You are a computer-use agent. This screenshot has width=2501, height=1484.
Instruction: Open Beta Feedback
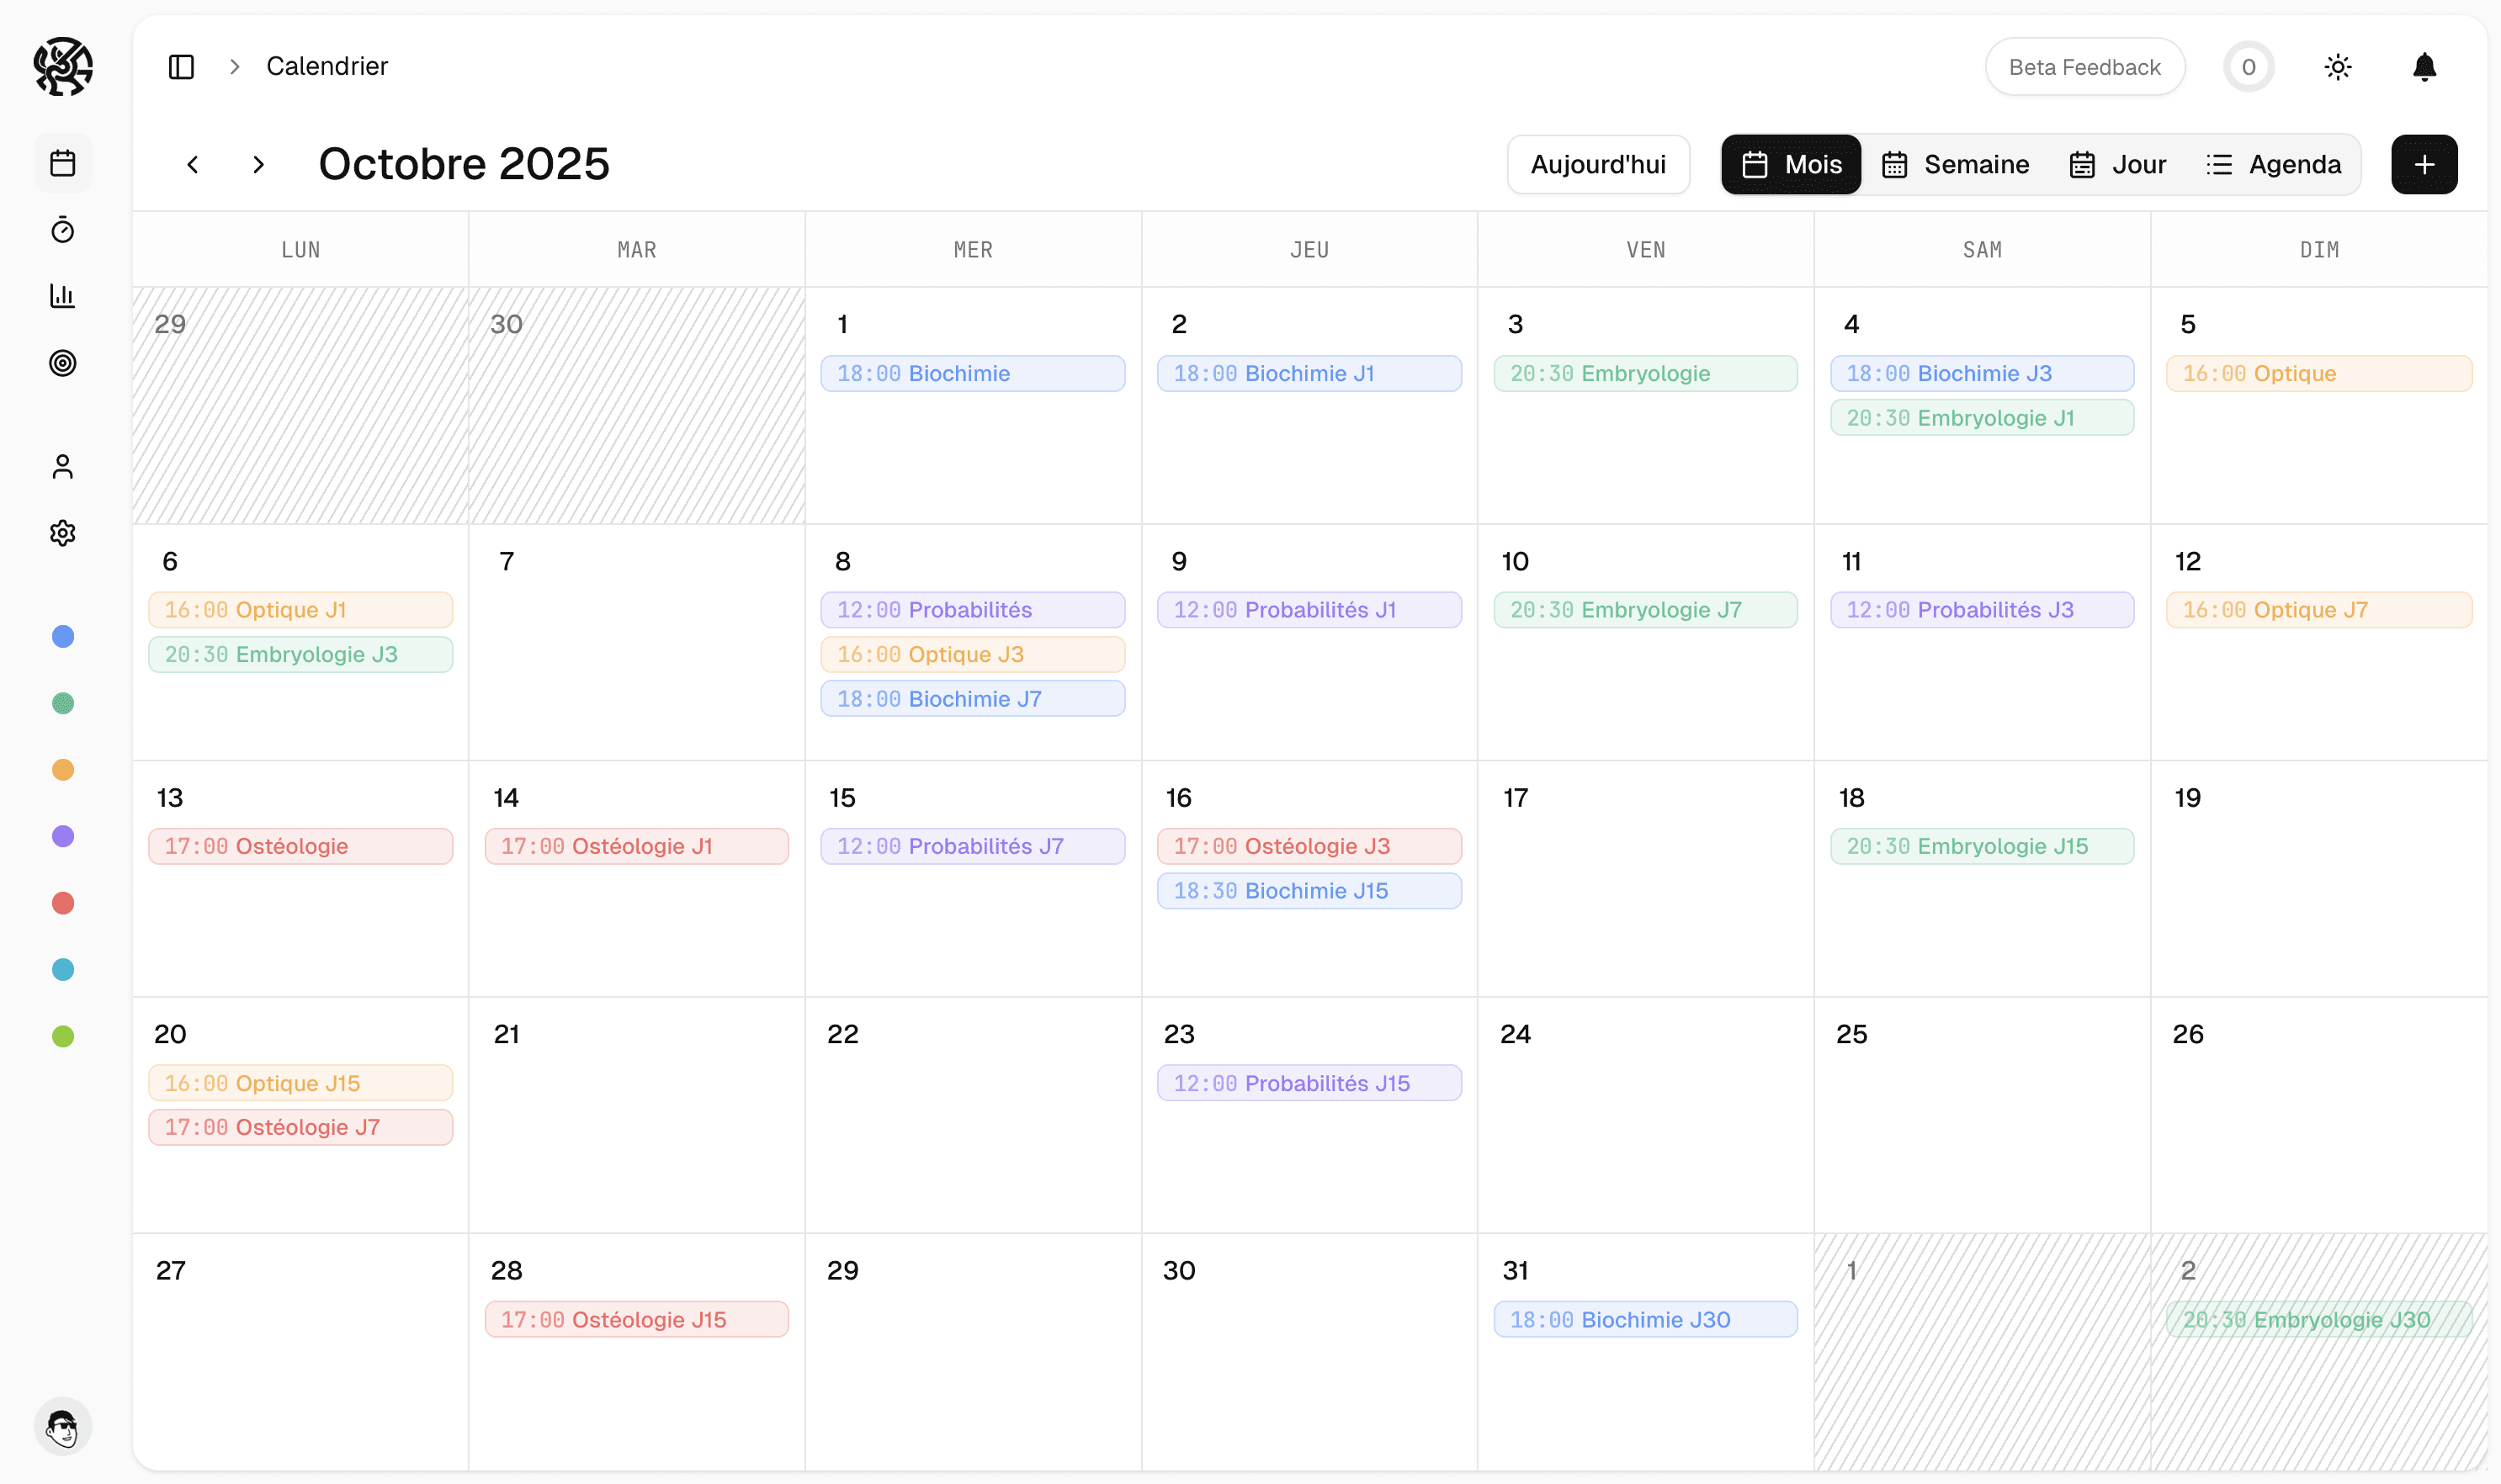(2084, 66)
